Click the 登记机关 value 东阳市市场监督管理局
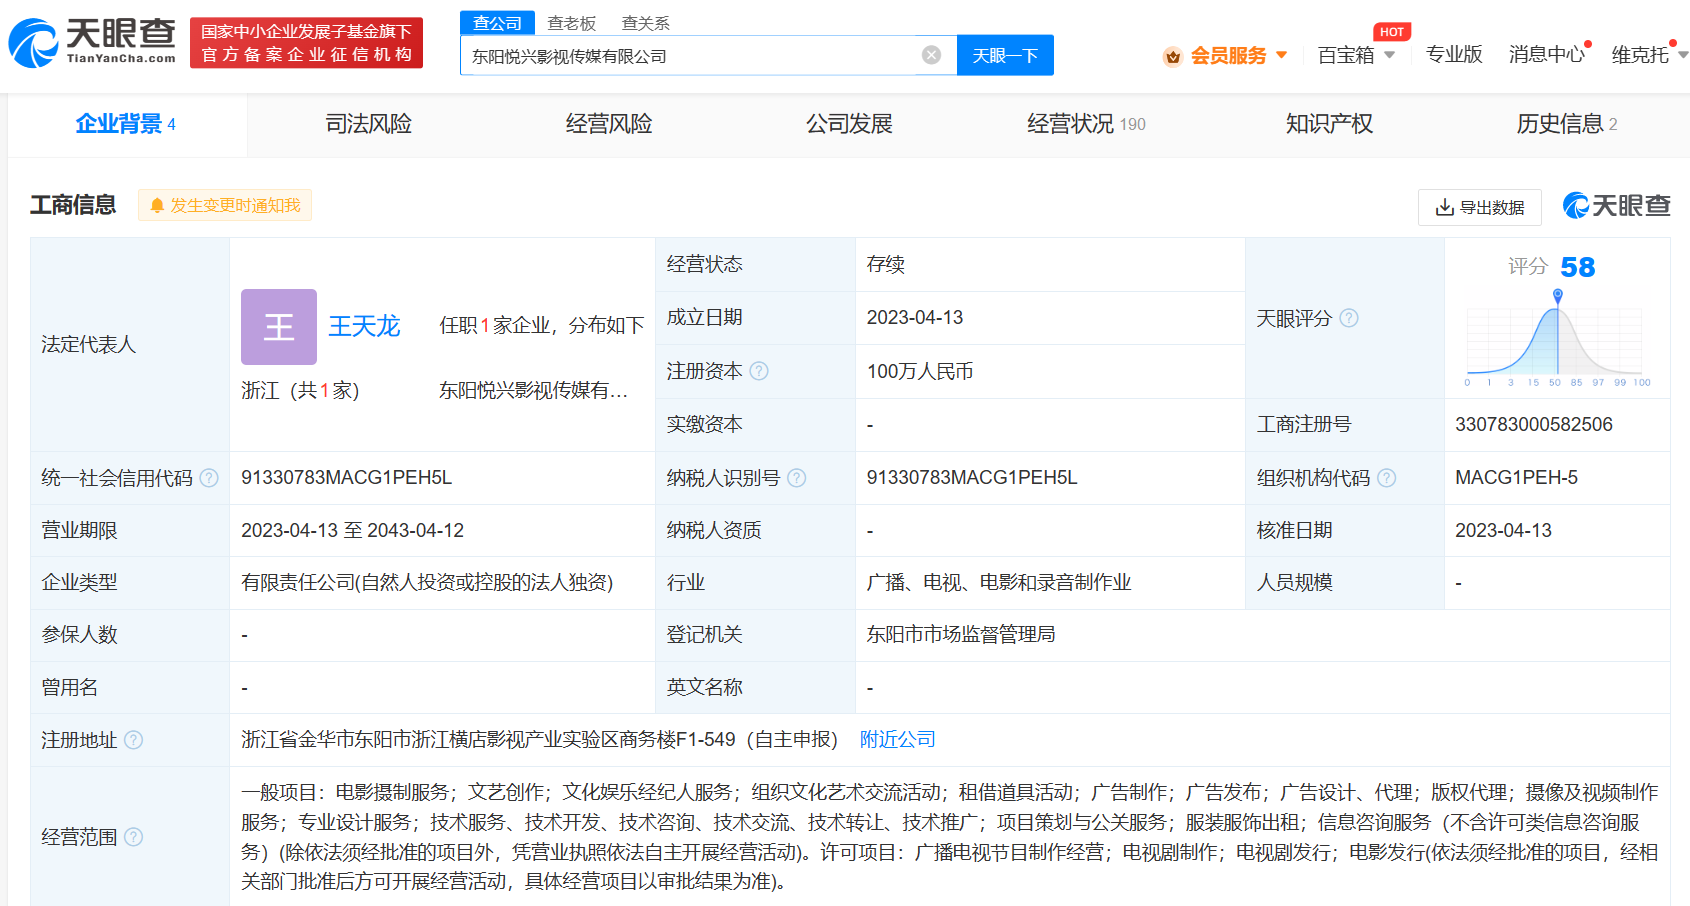Screen dimensions: 1690x906 coord(961,634)
